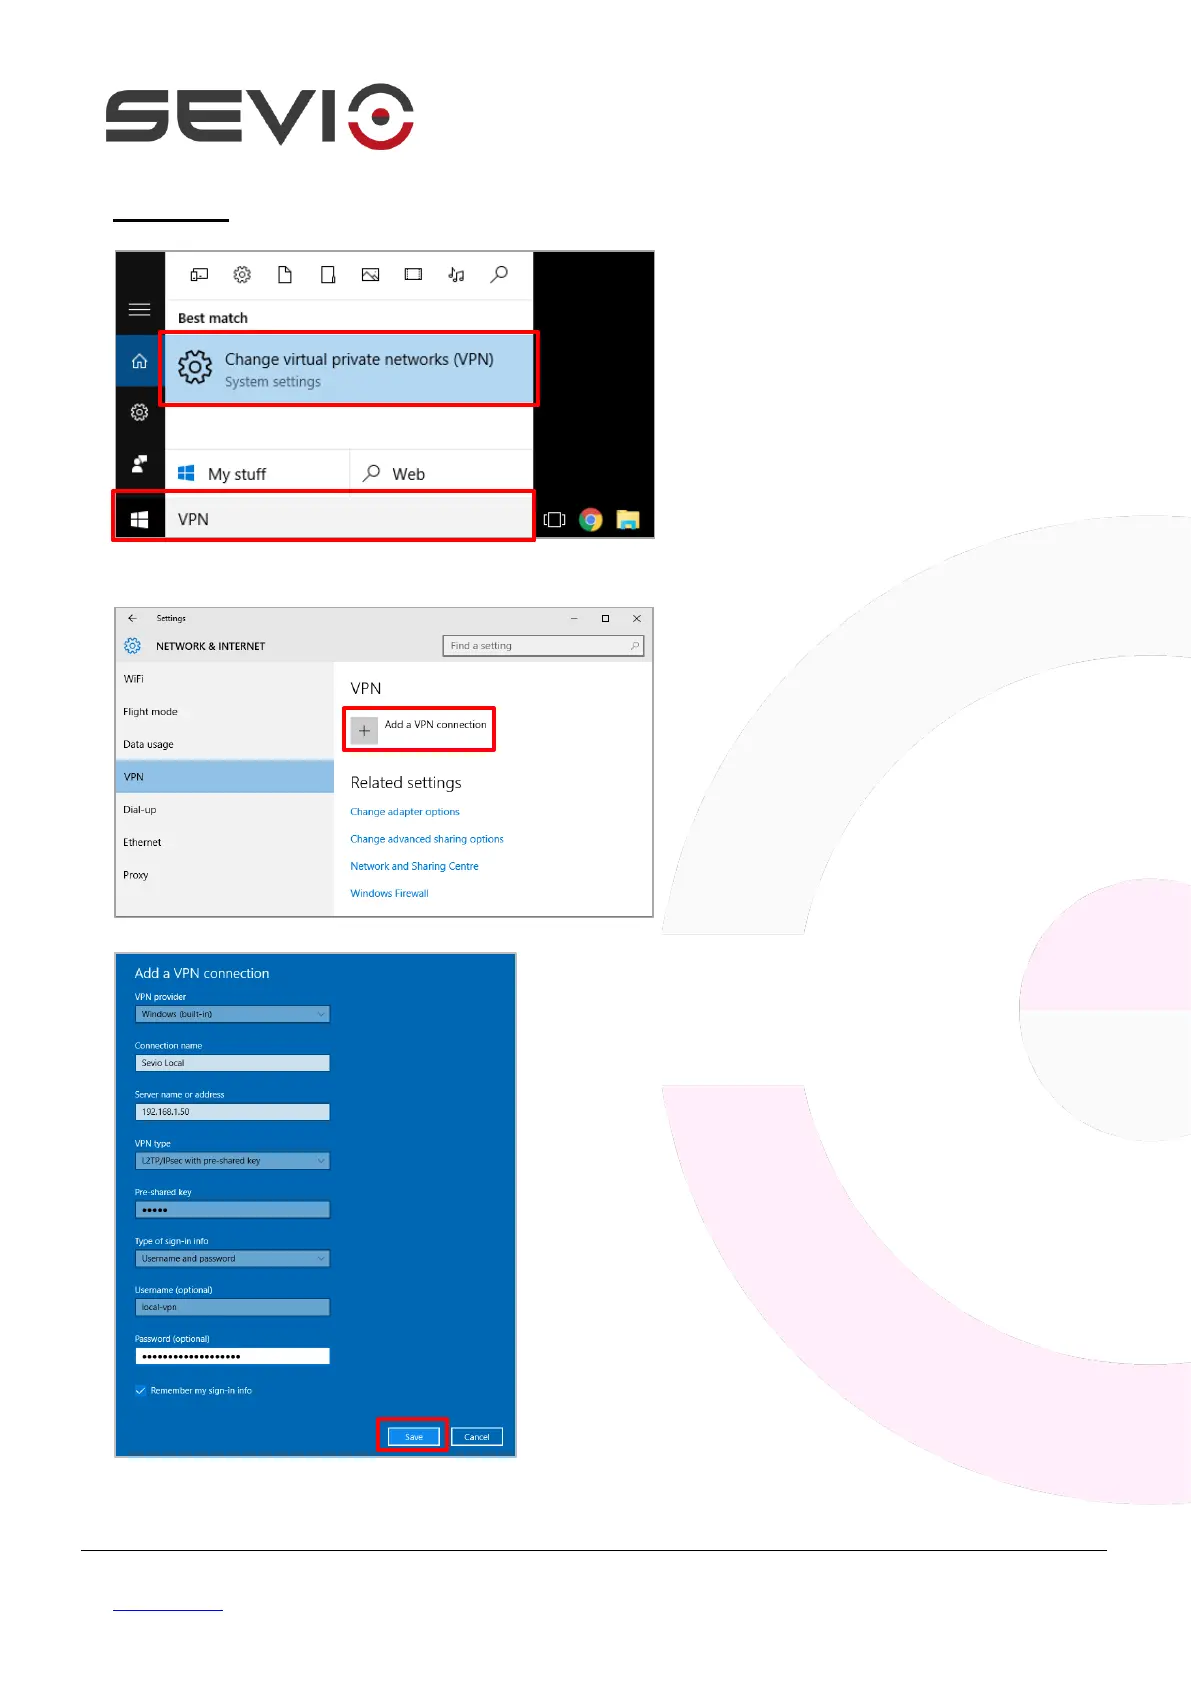
Task: Select Data usage in Settings sidebar
Action: pyautogui.click(x=224, y=744)
